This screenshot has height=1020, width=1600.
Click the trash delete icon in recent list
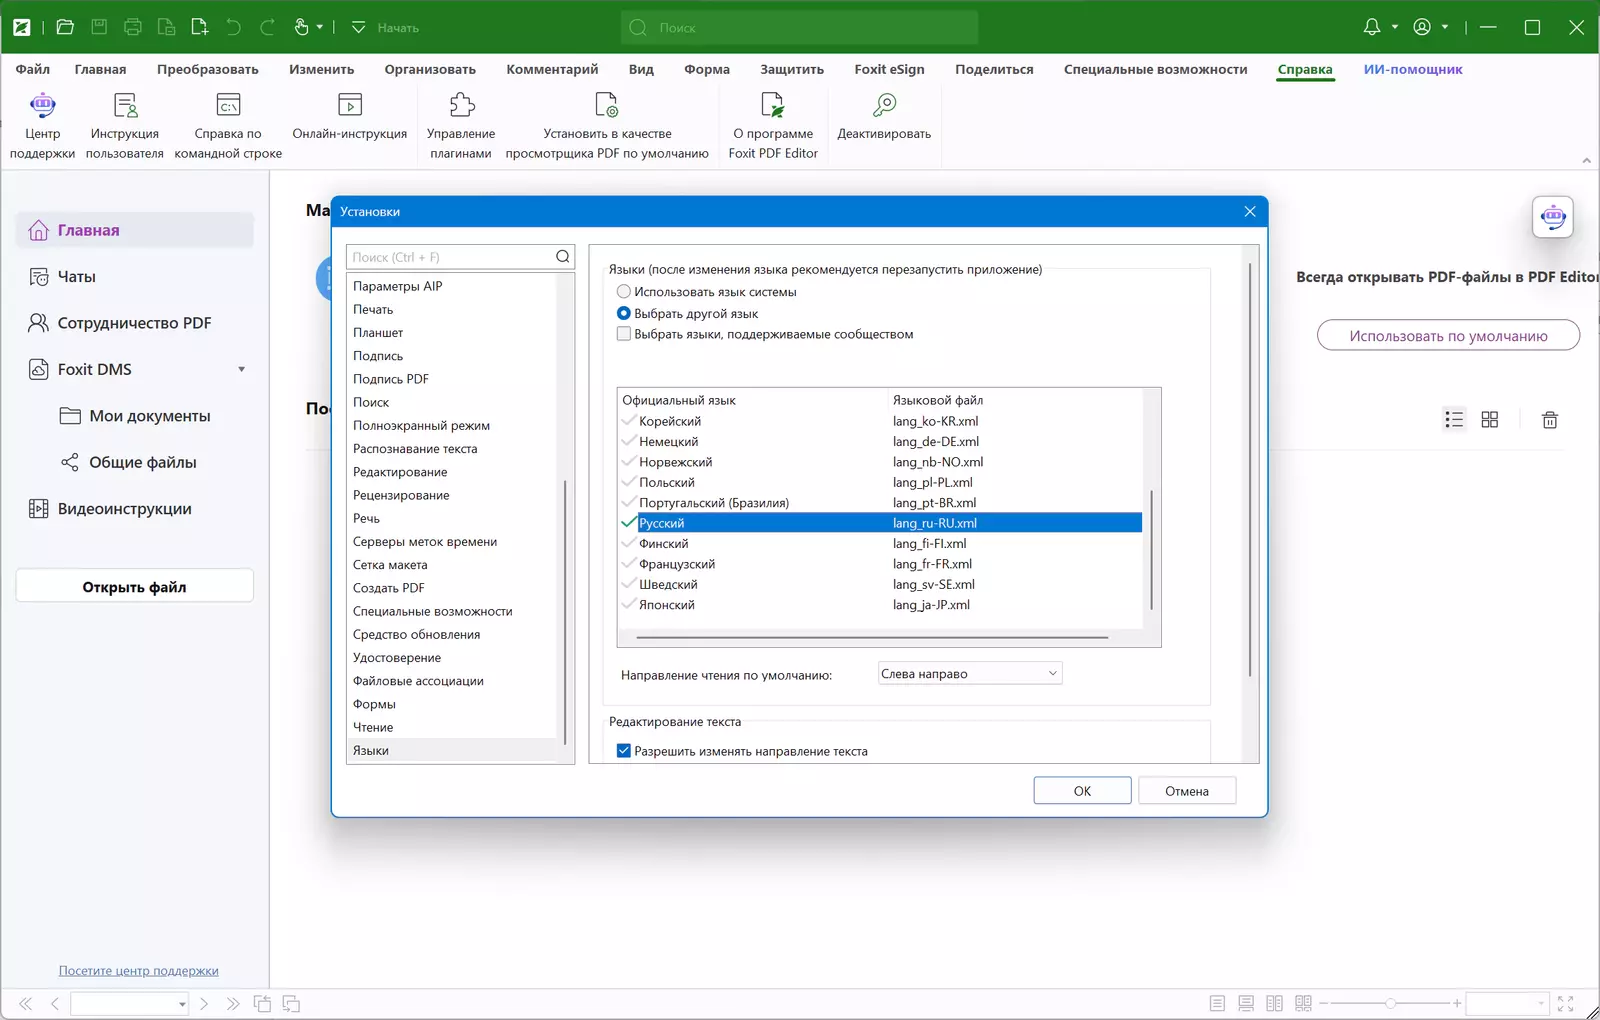click(1550, 420)
